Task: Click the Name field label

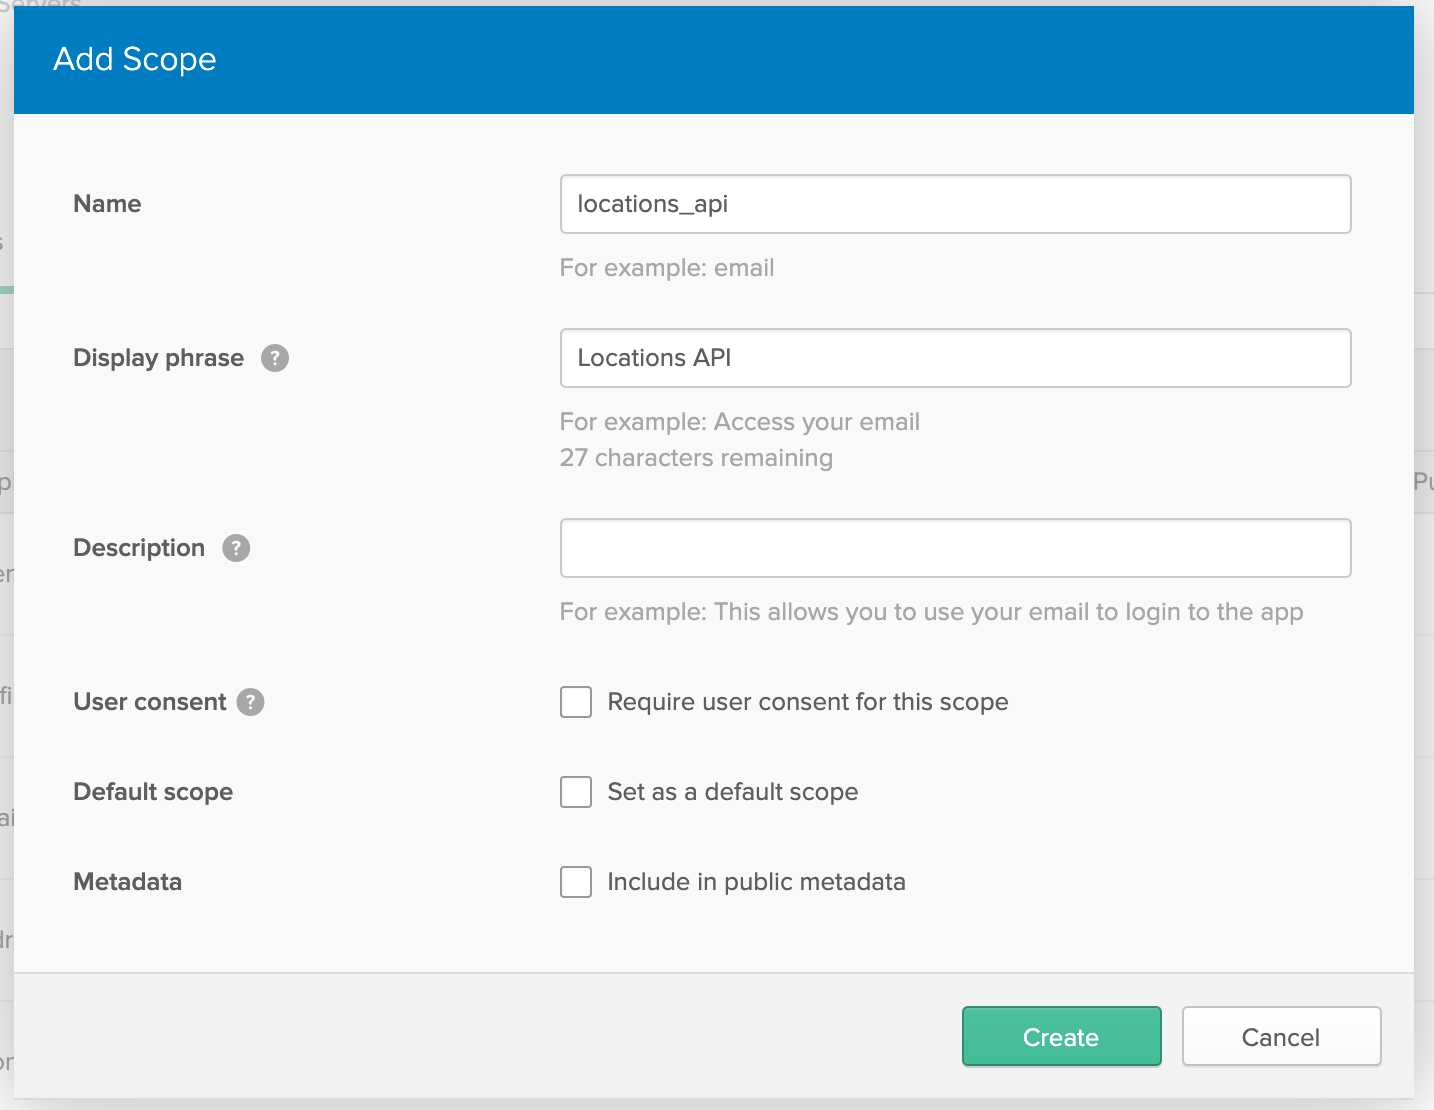Action: click(x=106, y=204)
